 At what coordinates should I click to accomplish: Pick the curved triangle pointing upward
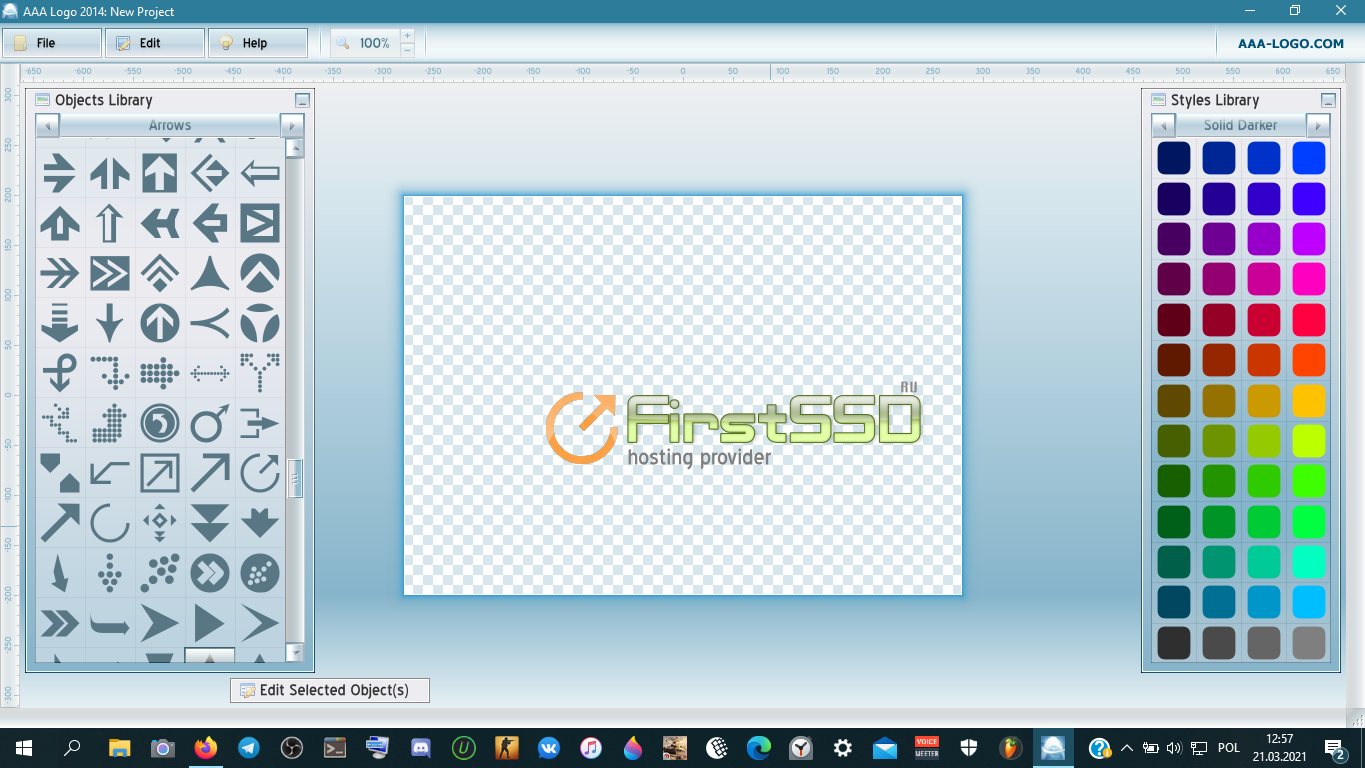tap(210, 273)
